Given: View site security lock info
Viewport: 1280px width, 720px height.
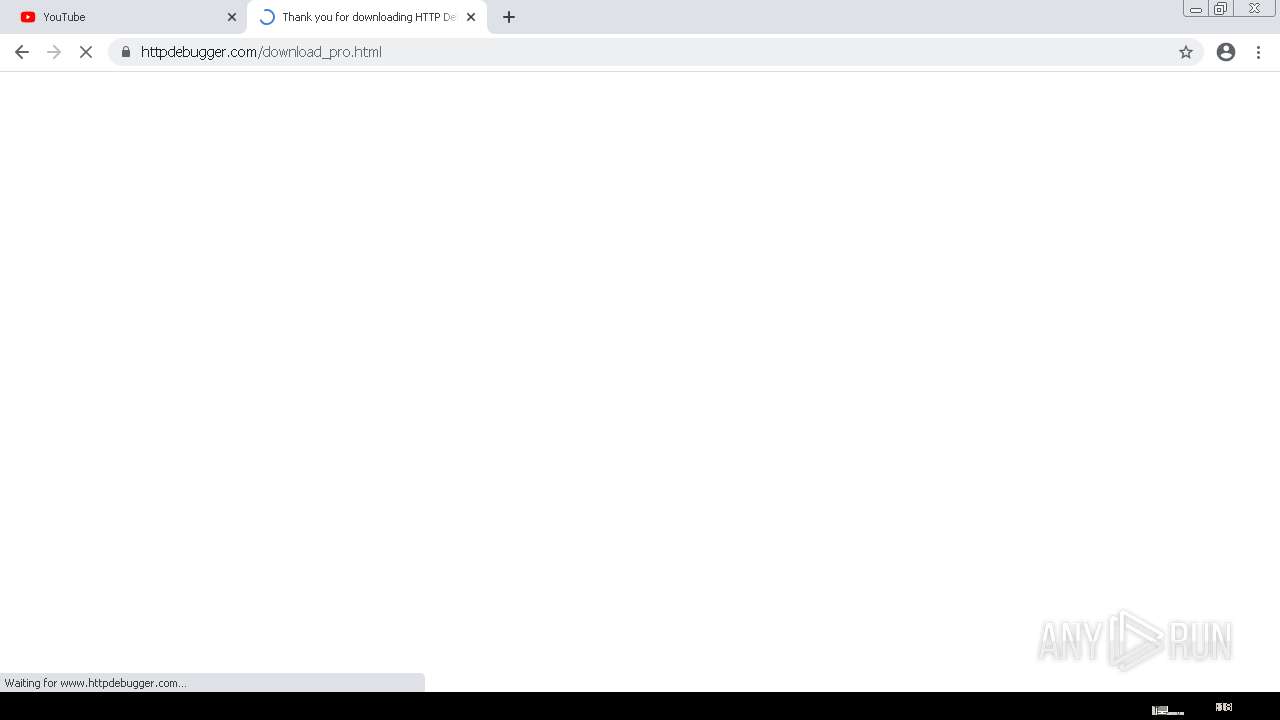Looking at the screenshot, I should pos(126,52).
